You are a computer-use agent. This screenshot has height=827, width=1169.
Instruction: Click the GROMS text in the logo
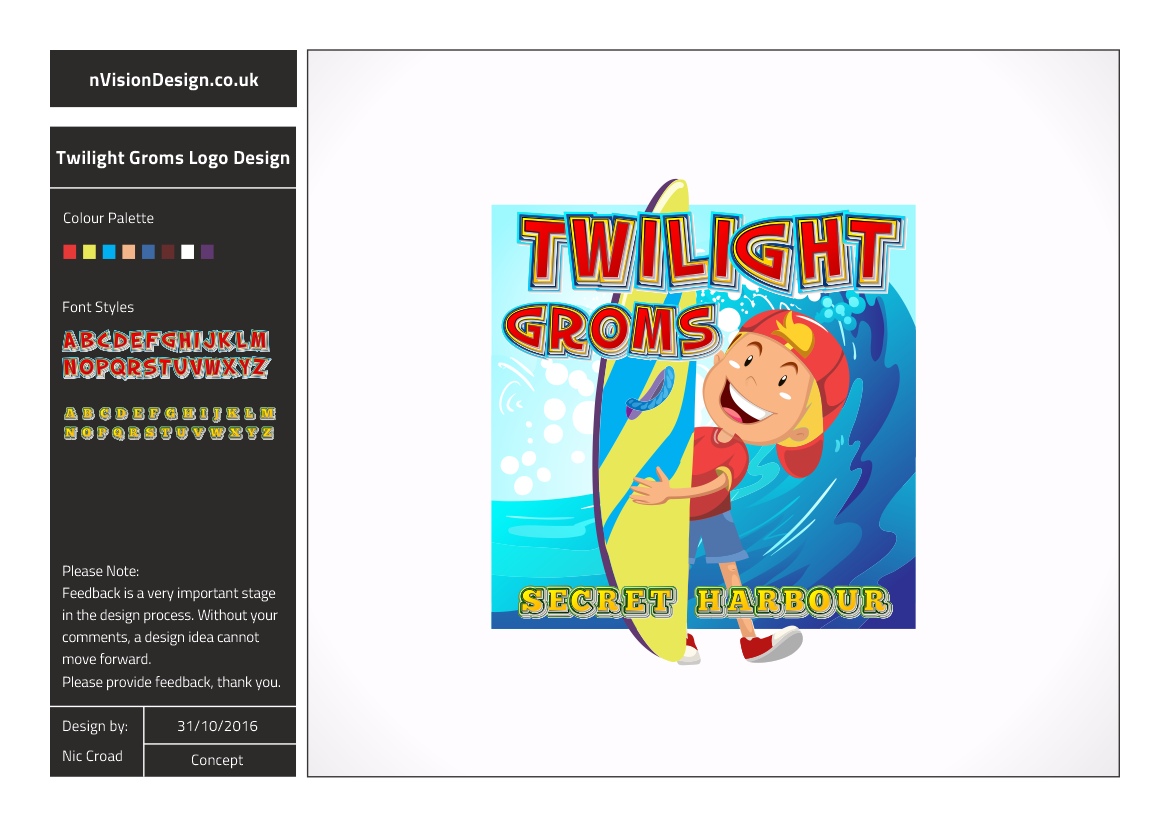(611, 330)
